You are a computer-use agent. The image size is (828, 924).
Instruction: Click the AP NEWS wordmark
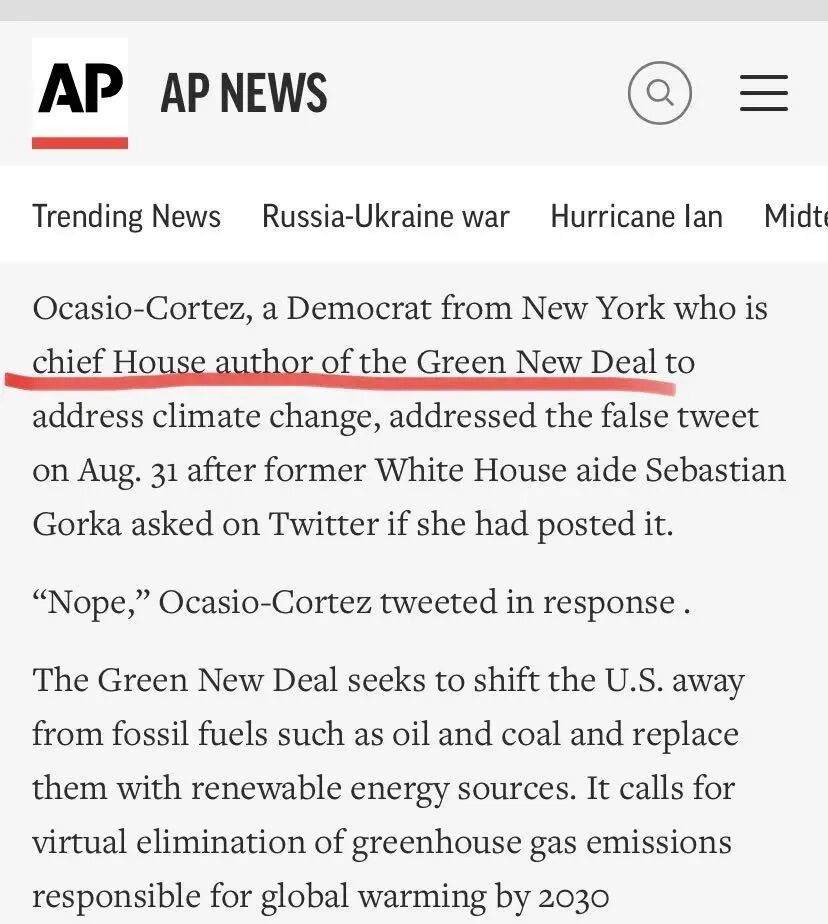[244, 94]
